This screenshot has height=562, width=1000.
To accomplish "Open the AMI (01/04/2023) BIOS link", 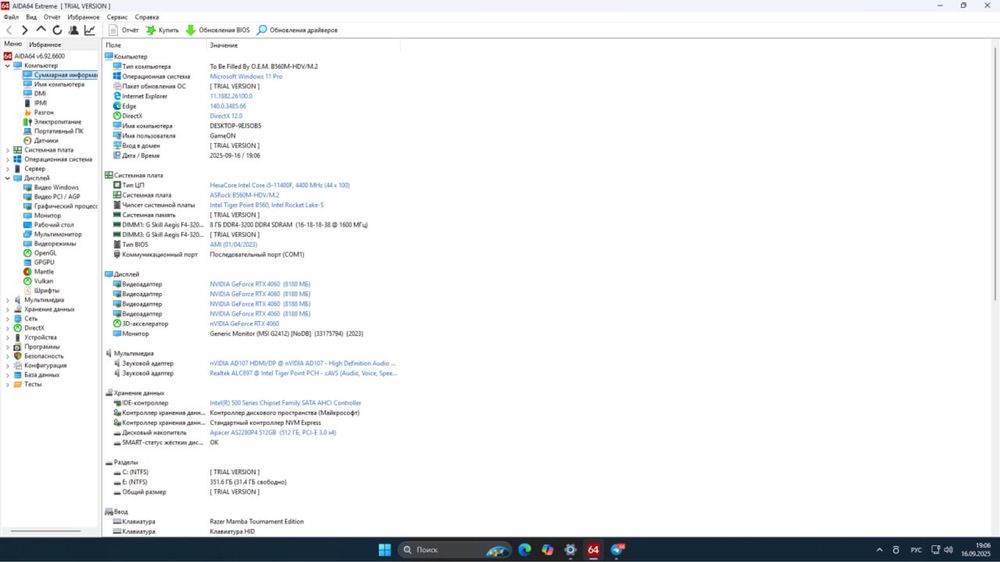I will tap(233, 244).
